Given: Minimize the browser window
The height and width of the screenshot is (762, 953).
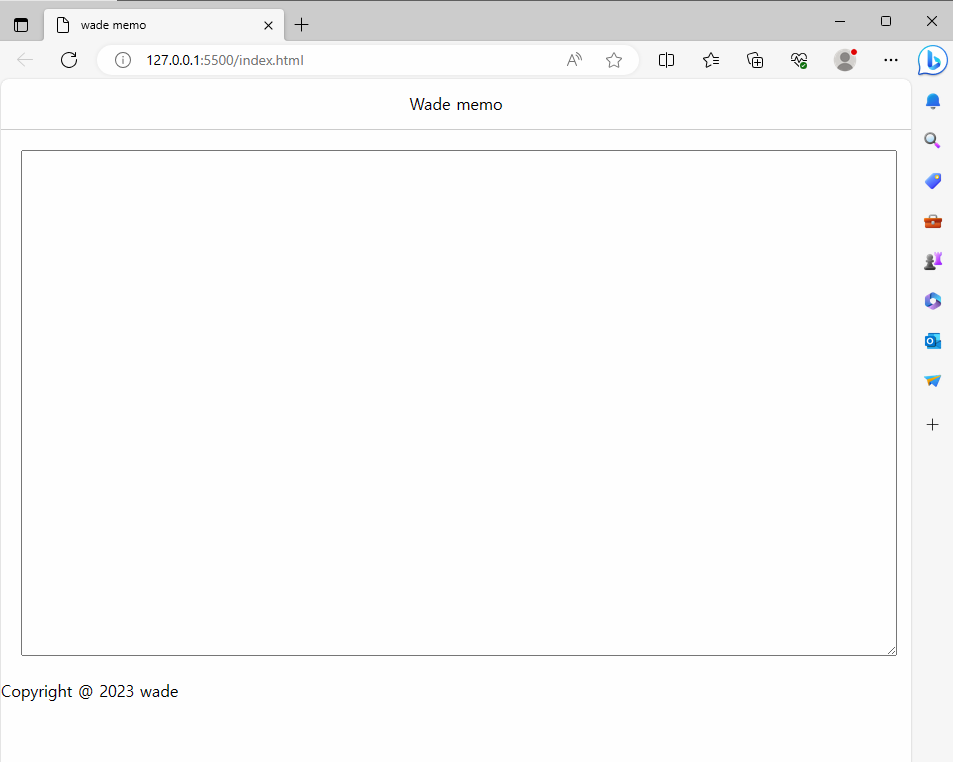Looking at the screenshot, I should [x=840, y=21].
